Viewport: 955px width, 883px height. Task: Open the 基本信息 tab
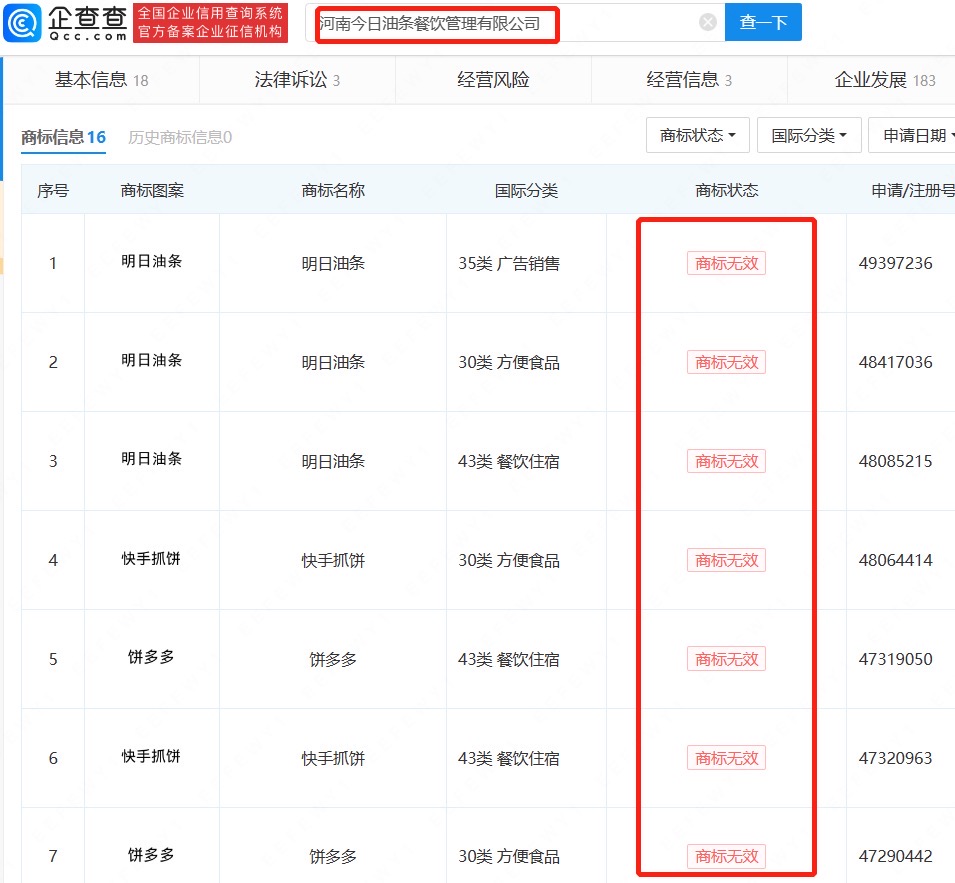tap(102, 80)
